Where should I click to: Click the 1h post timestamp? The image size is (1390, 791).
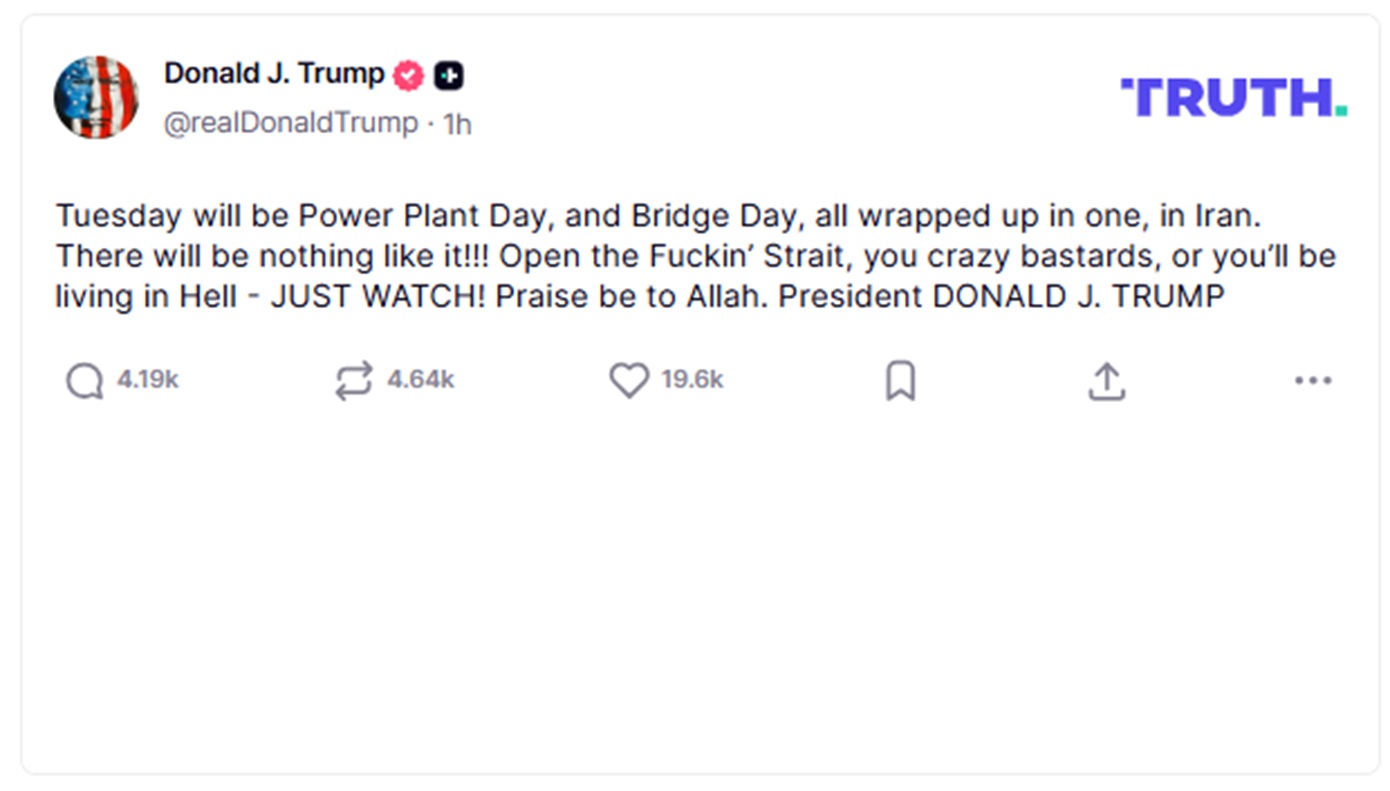(457, 124)
